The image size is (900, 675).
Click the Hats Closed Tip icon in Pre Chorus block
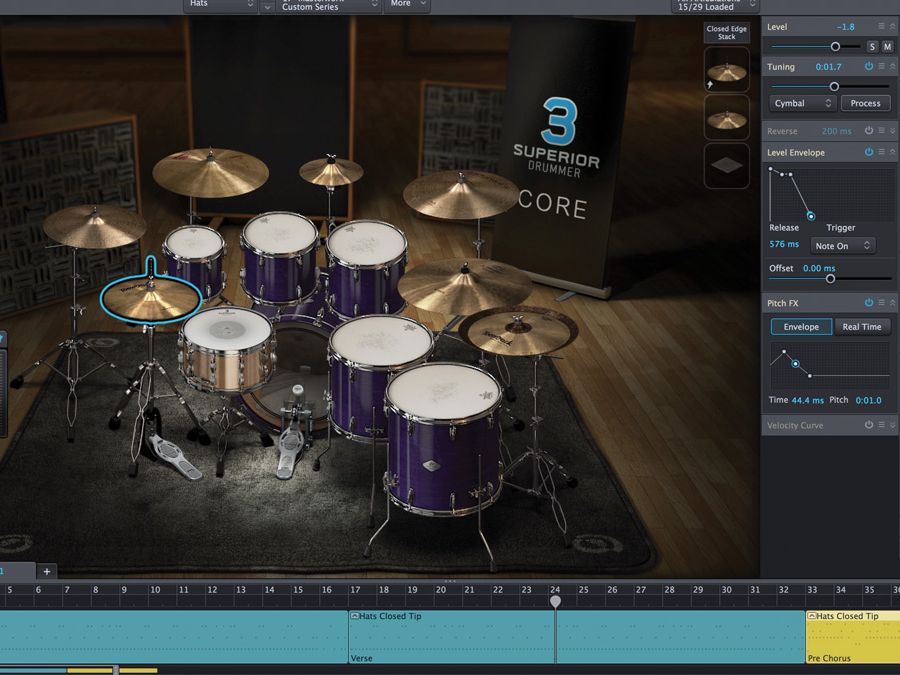pos(812,616)
